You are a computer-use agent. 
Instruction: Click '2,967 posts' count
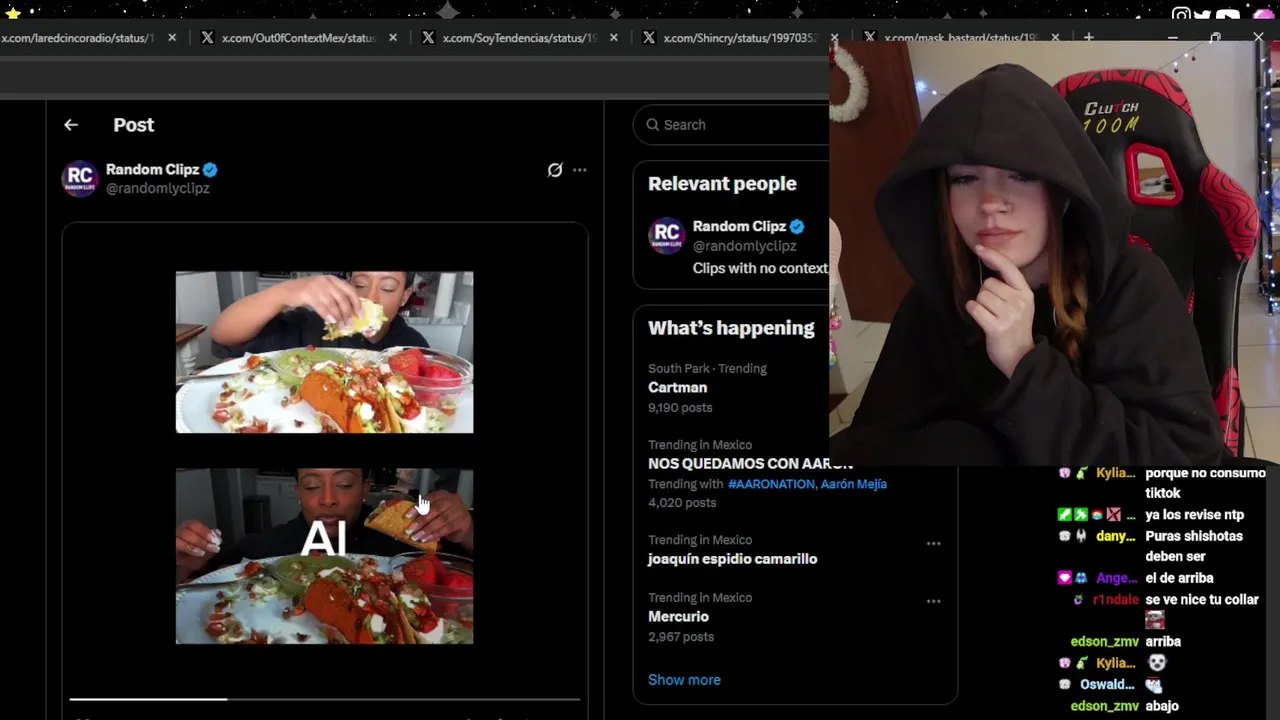coord(681,637)
